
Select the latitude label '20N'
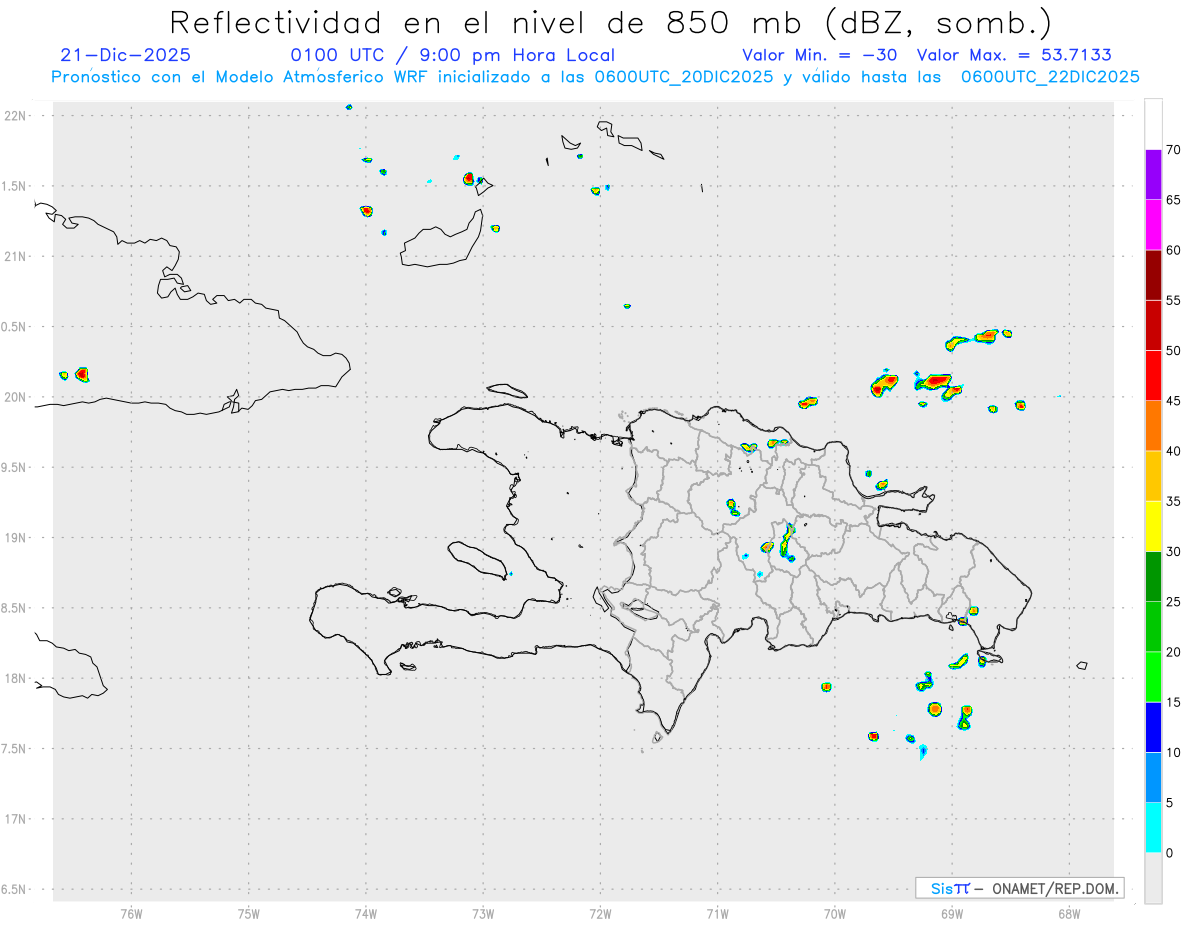pyautogui.click(x=15, y=397)
